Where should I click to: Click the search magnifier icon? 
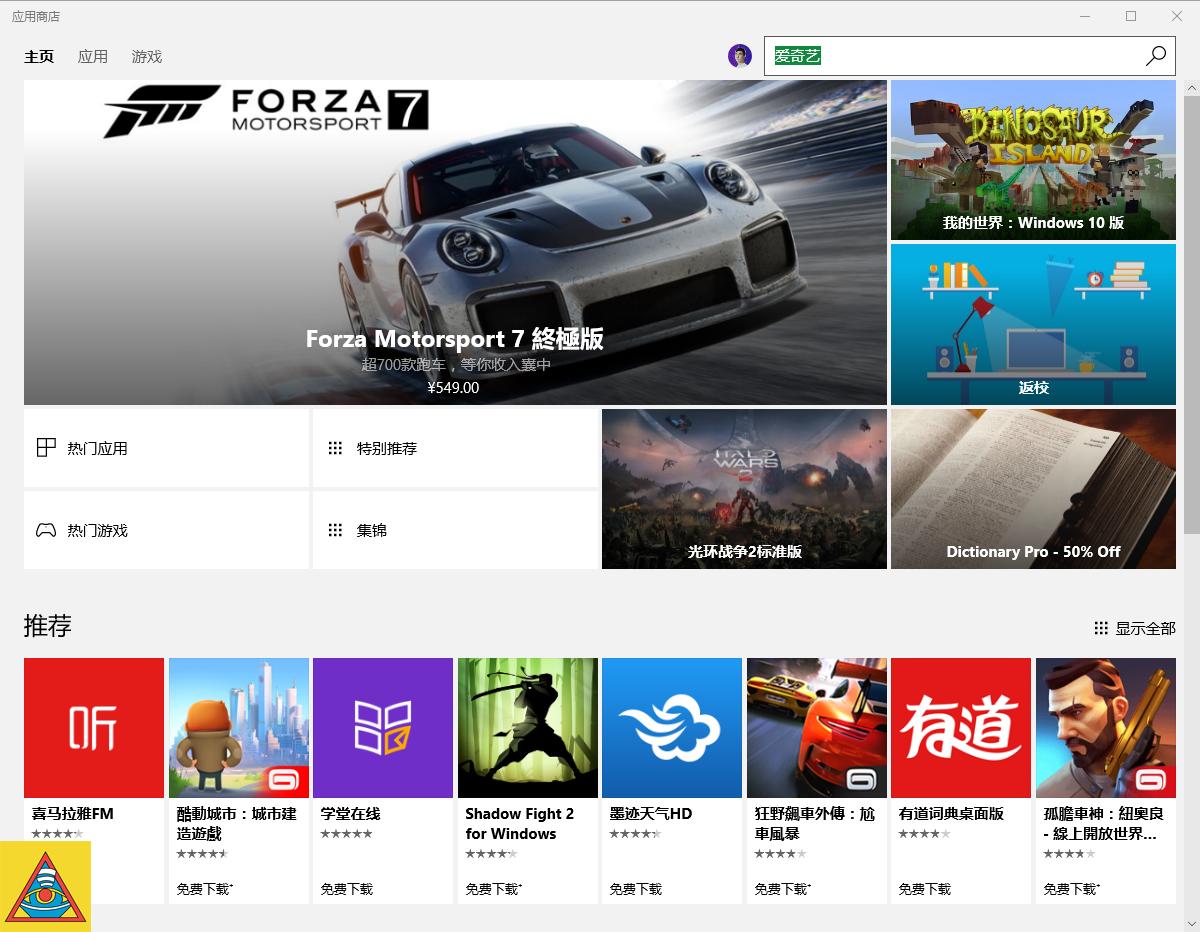[x=1156, y=56]
